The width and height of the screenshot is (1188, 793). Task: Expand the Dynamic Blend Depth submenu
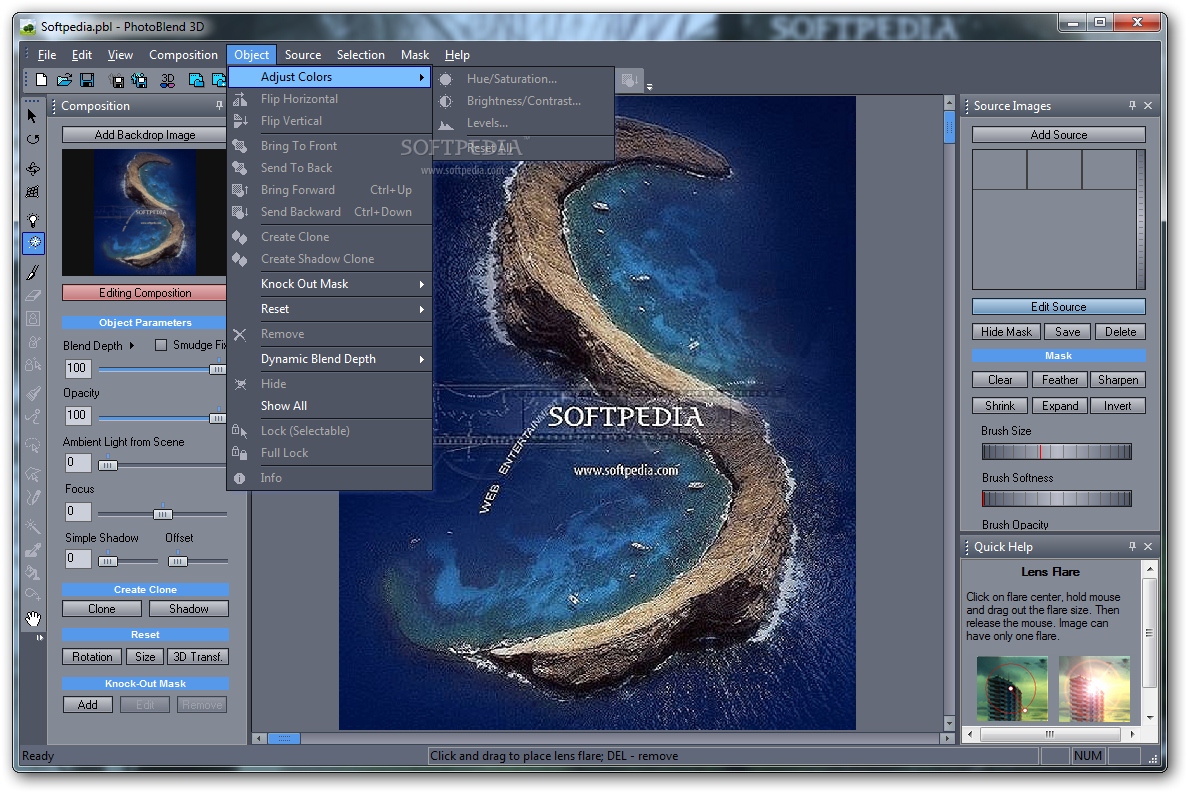pyautogui.click(x=330, y=359)
